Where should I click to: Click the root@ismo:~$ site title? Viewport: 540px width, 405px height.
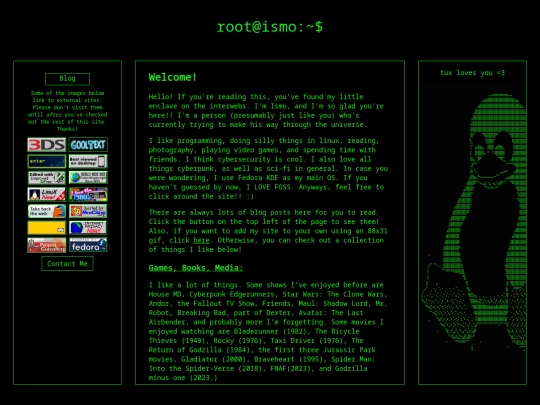coord(270,27)
